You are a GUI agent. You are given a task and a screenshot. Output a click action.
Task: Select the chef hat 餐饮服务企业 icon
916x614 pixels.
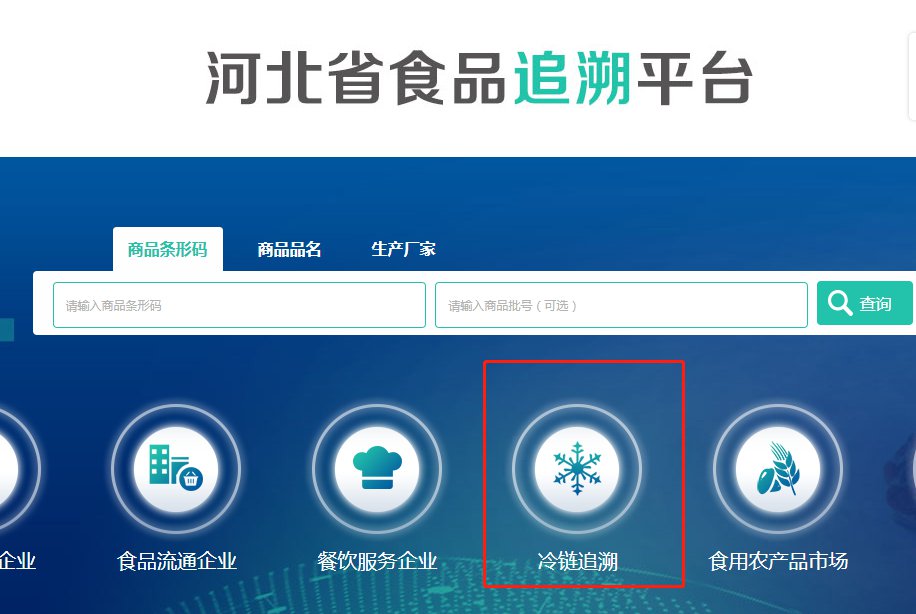point(377,469)
